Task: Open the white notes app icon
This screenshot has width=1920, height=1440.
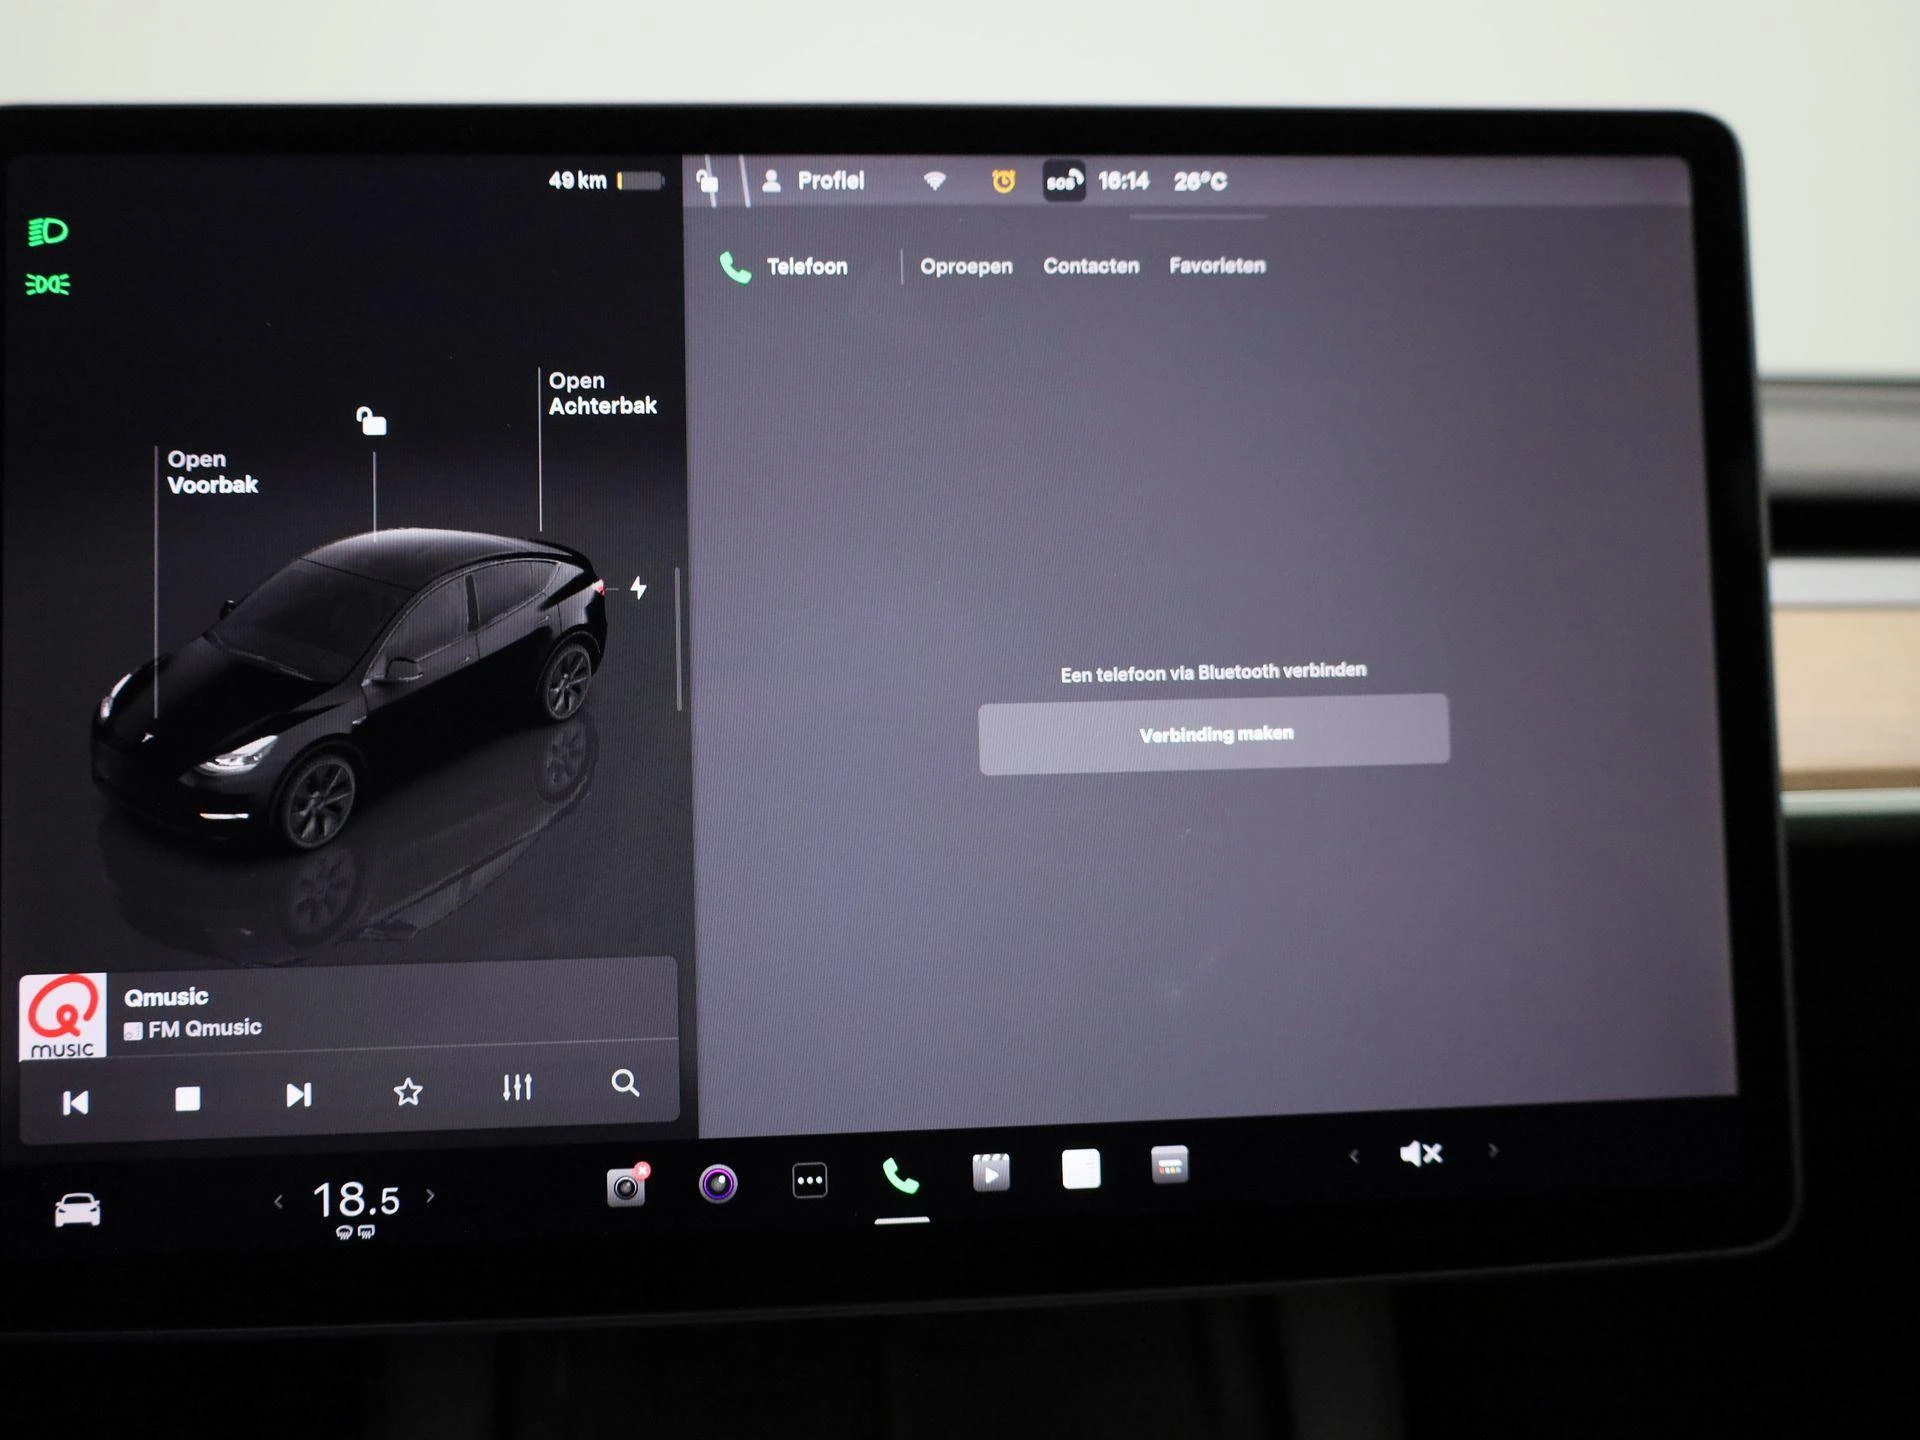Action: [x=1081, y=1169]
